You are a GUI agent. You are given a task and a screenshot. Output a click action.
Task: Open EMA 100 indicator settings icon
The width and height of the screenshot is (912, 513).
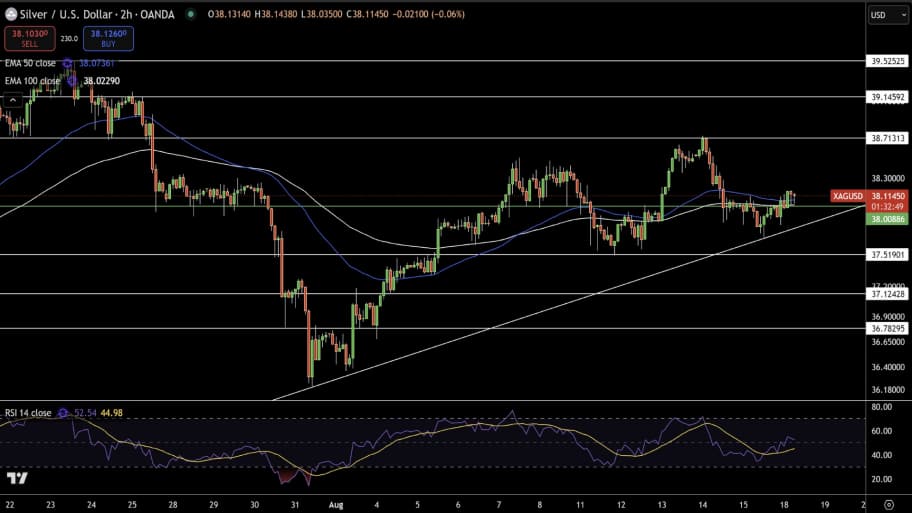point(72,81)
